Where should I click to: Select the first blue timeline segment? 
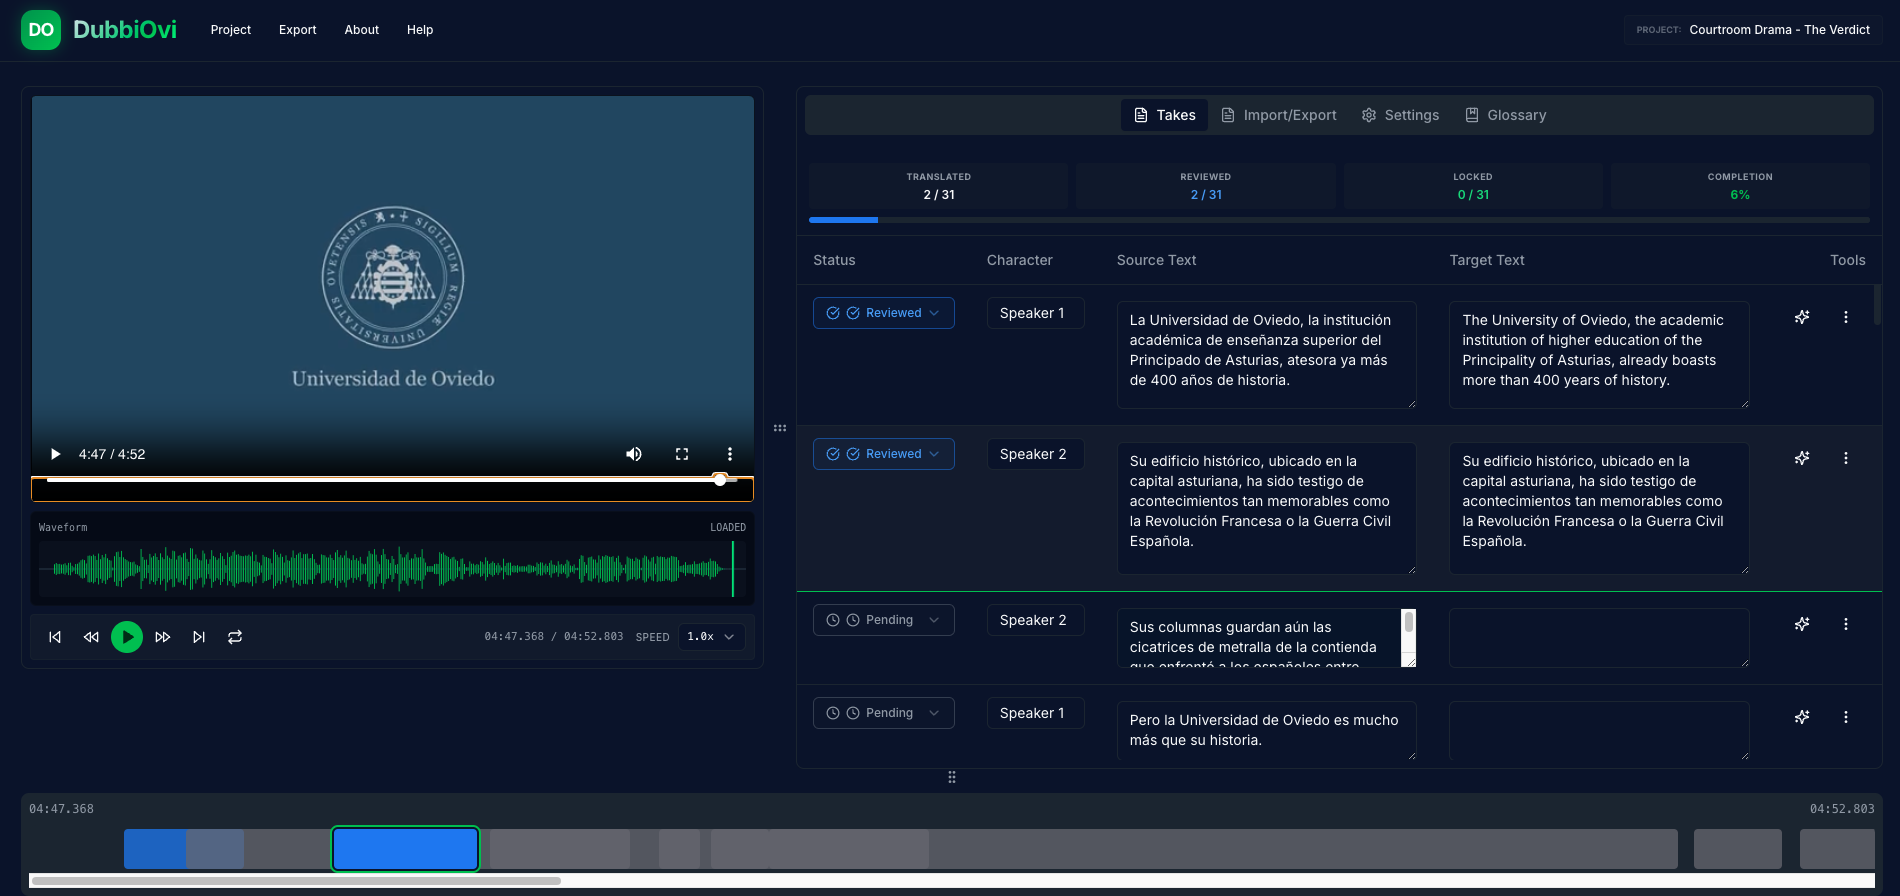coord(154,849)
